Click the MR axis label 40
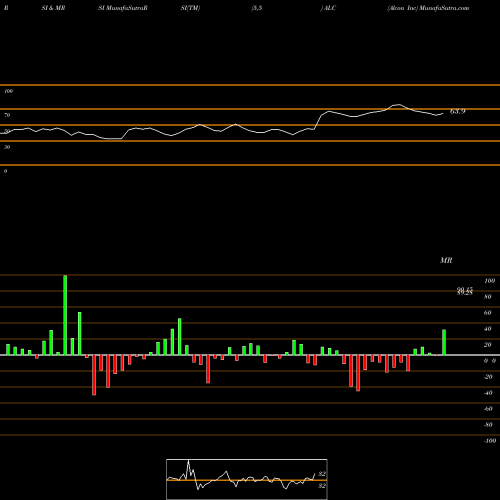The height and width of the screenshot is (500, 500). pyautogui.click(x=488, y=329)
